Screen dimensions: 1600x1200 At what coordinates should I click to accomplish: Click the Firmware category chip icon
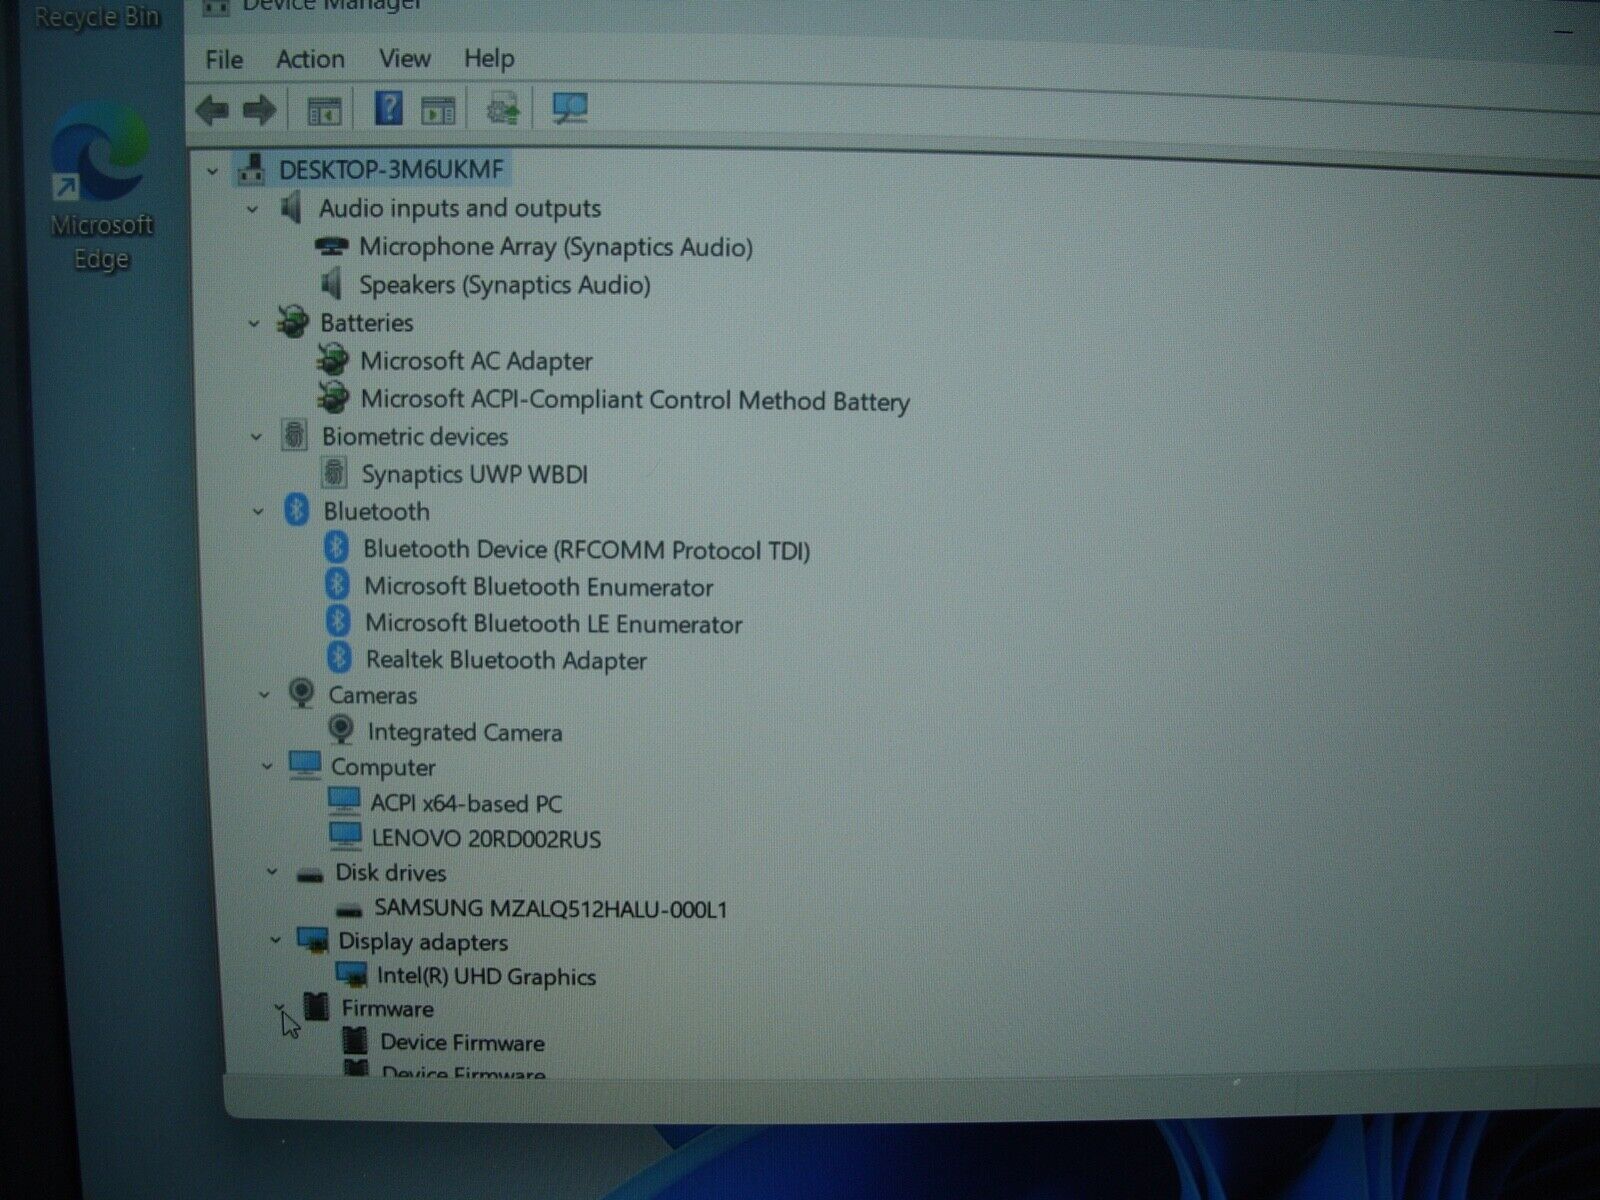(317, 1006)
